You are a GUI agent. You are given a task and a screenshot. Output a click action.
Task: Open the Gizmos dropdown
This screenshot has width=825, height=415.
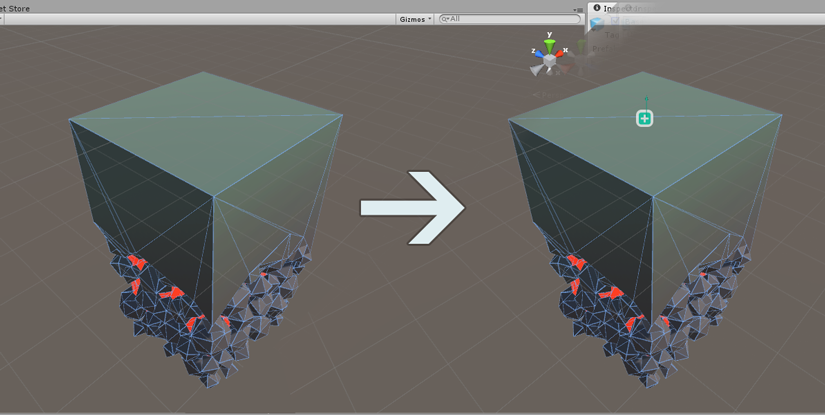[415, 19]
